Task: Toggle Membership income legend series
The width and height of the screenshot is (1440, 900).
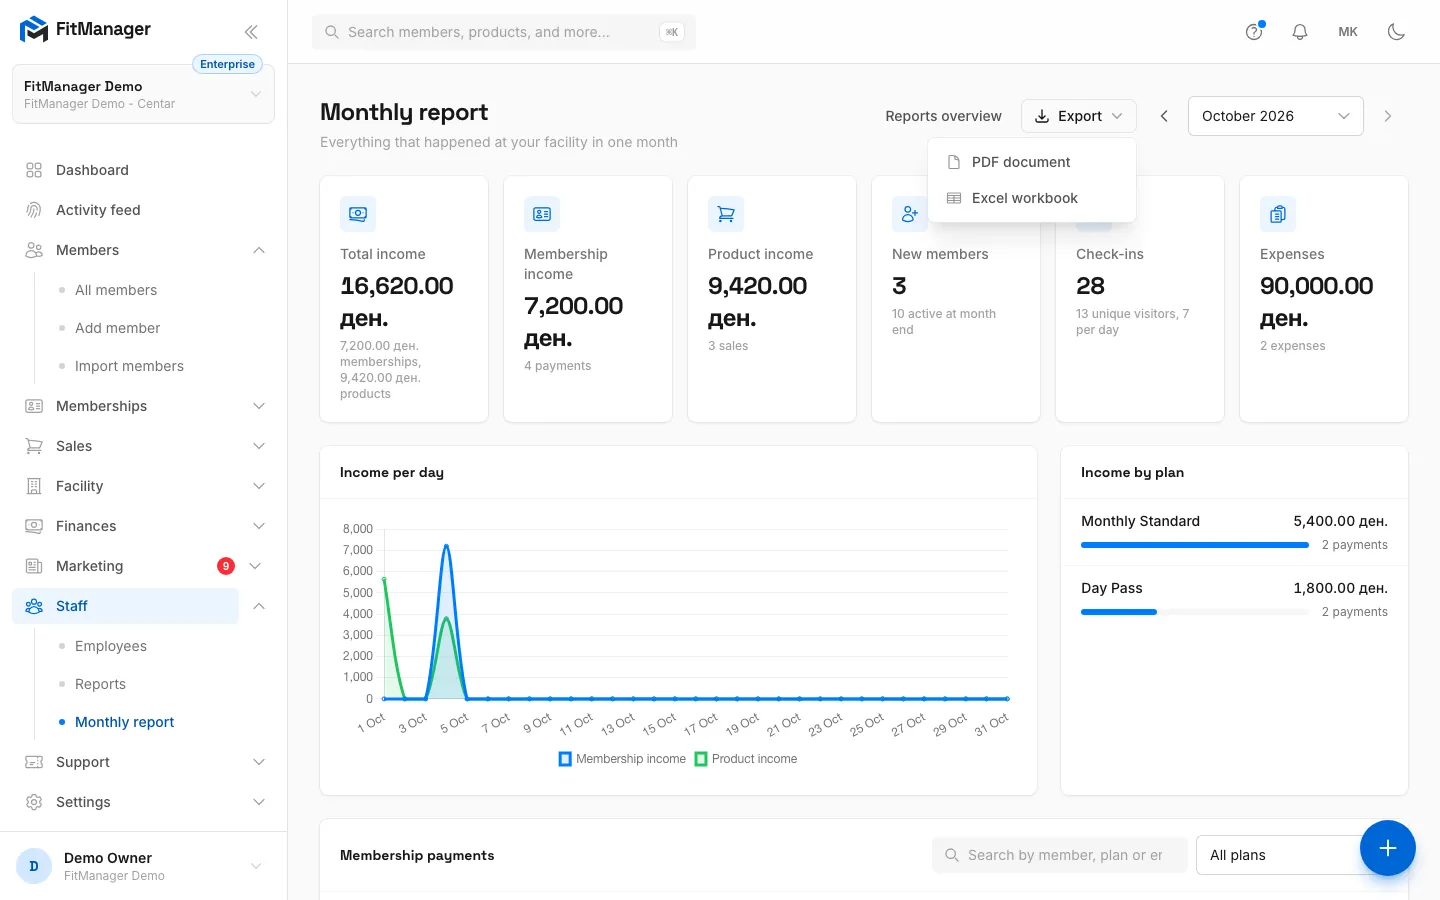Action: 622,759
